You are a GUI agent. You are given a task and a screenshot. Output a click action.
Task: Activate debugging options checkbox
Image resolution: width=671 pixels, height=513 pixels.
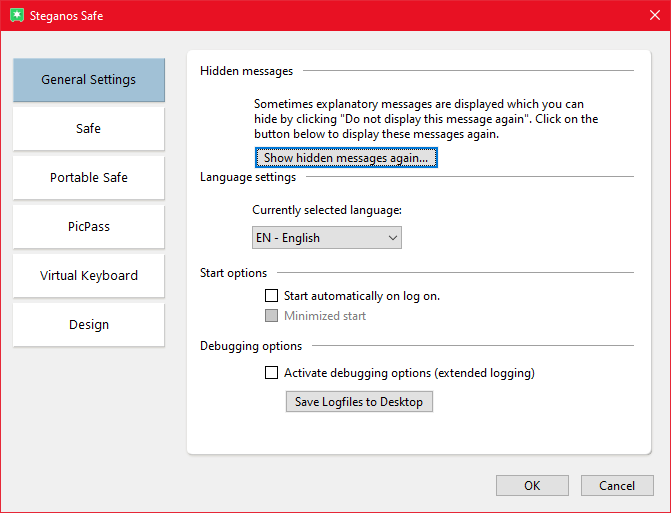click(x=271, y=373)
